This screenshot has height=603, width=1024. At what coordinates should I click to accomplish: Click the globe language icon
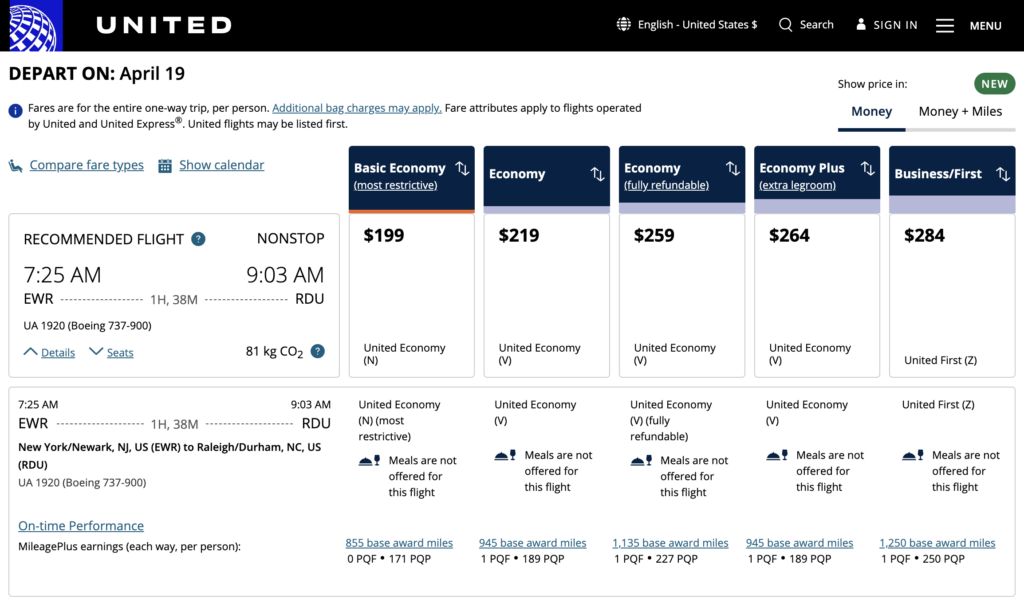[623, 24]
